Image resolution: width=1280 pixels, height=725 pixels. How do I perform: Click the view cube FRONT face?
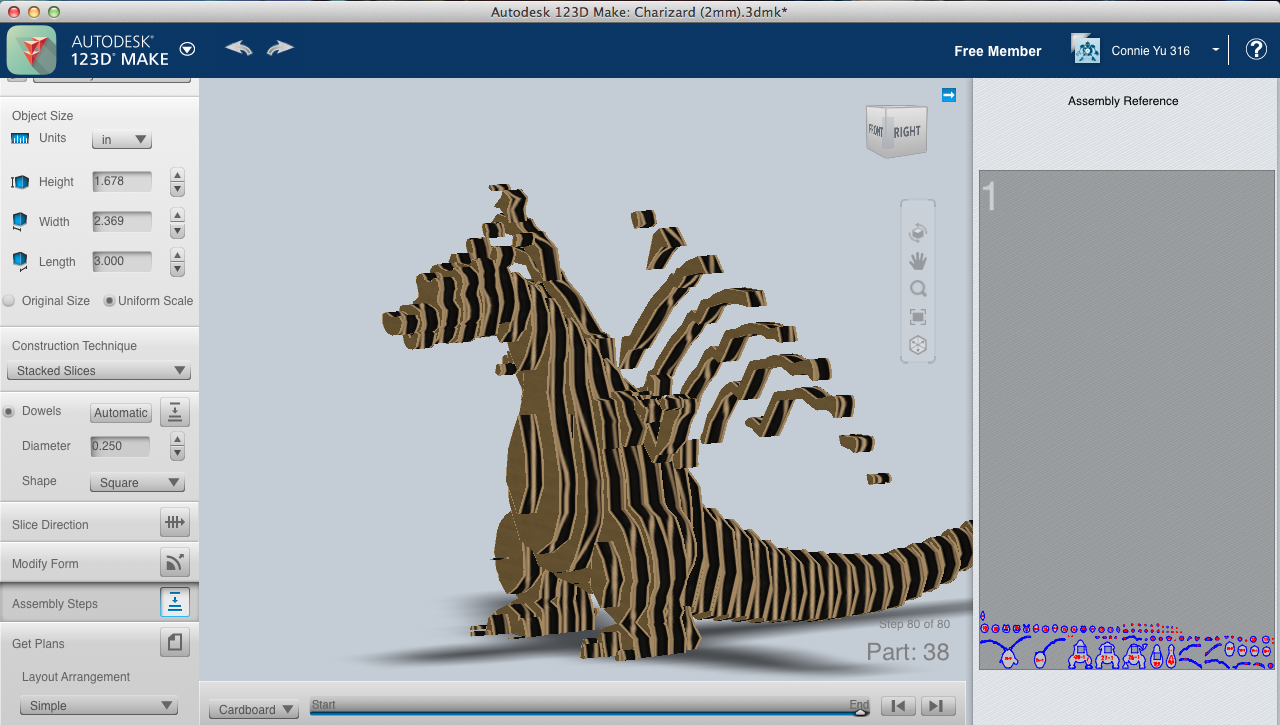tap(876, 131)
